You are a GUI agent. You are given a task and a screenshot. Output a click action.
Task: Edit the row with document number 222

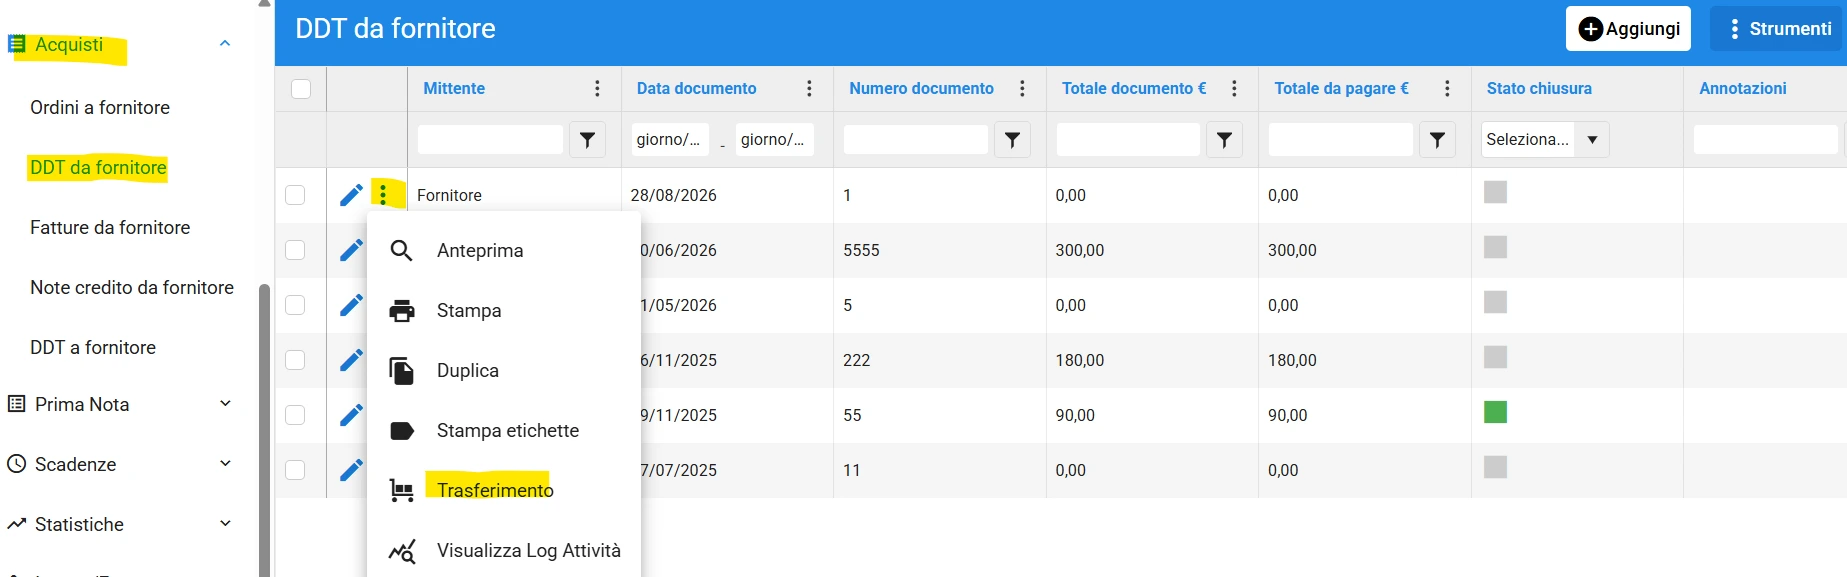tap(351, 360)
